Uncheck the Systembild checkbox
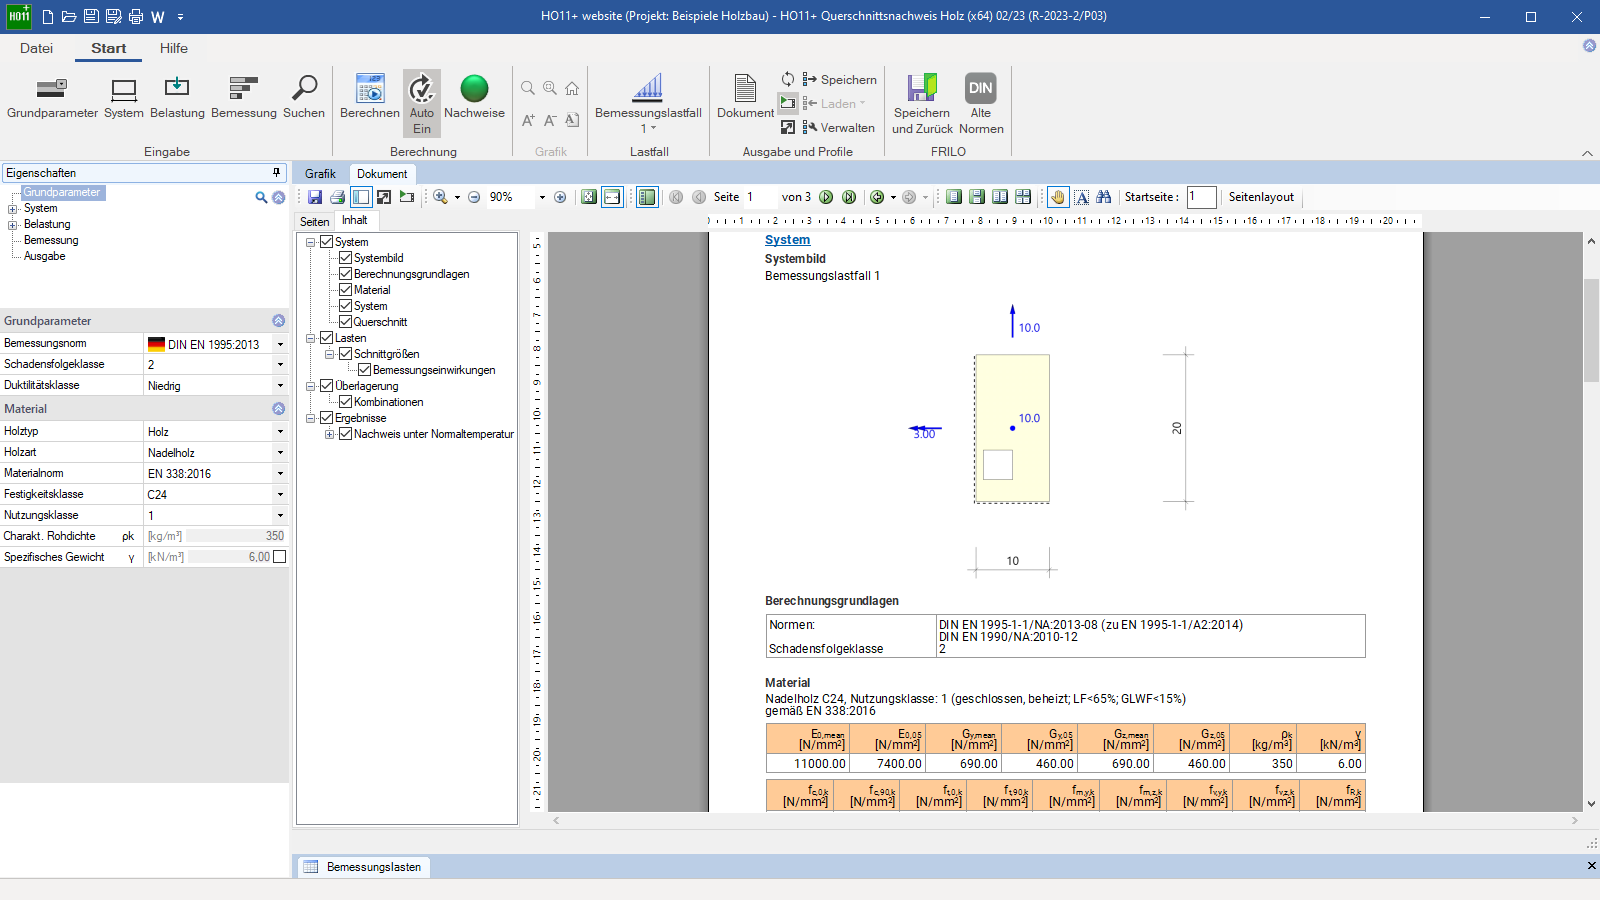 [x=345, y=258]
